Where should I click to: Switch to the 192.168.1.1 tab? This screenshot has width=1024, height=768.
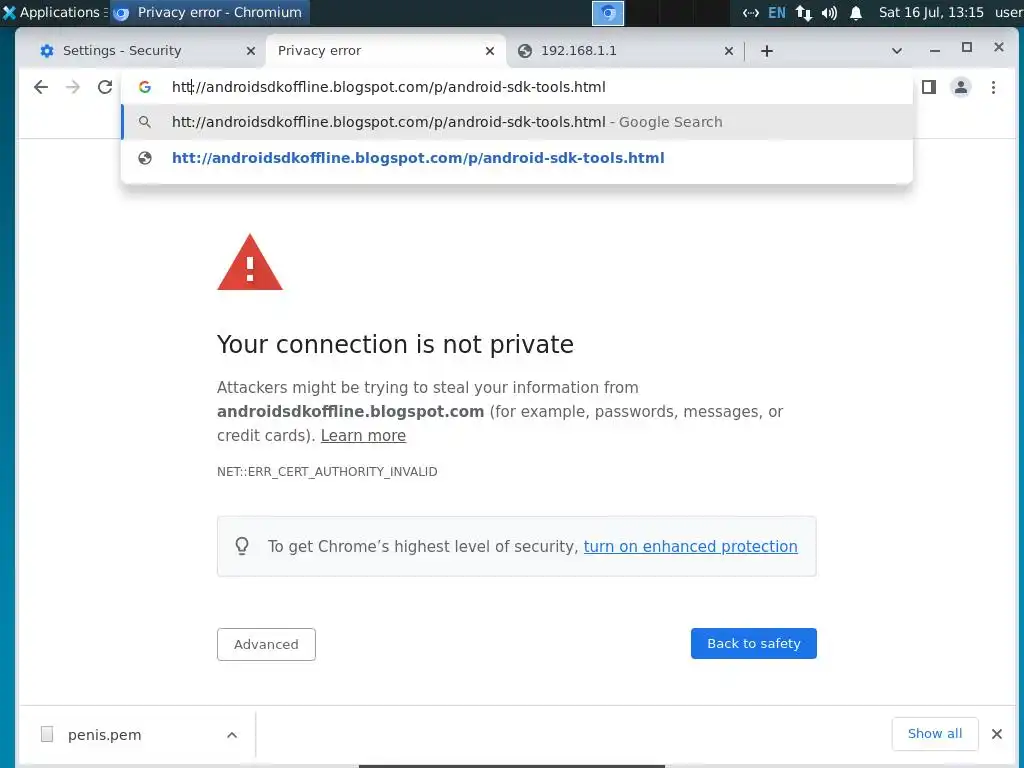[626, 51]
